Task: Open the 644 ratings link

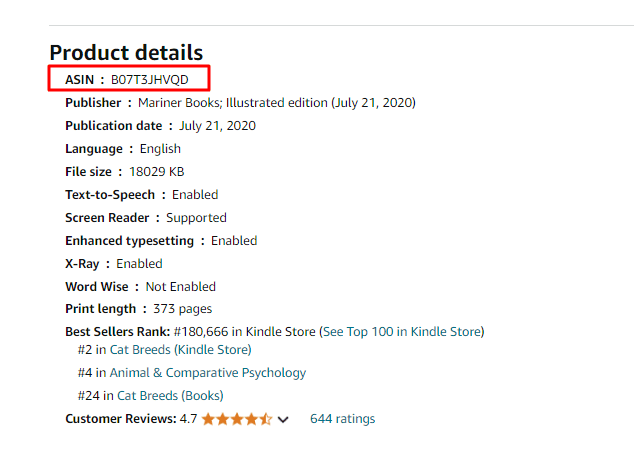Action: 342,419
